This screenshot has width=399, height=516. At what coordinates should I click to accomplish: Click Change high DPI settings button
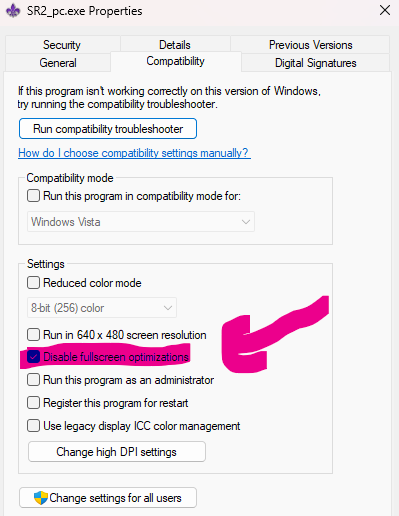117,452
